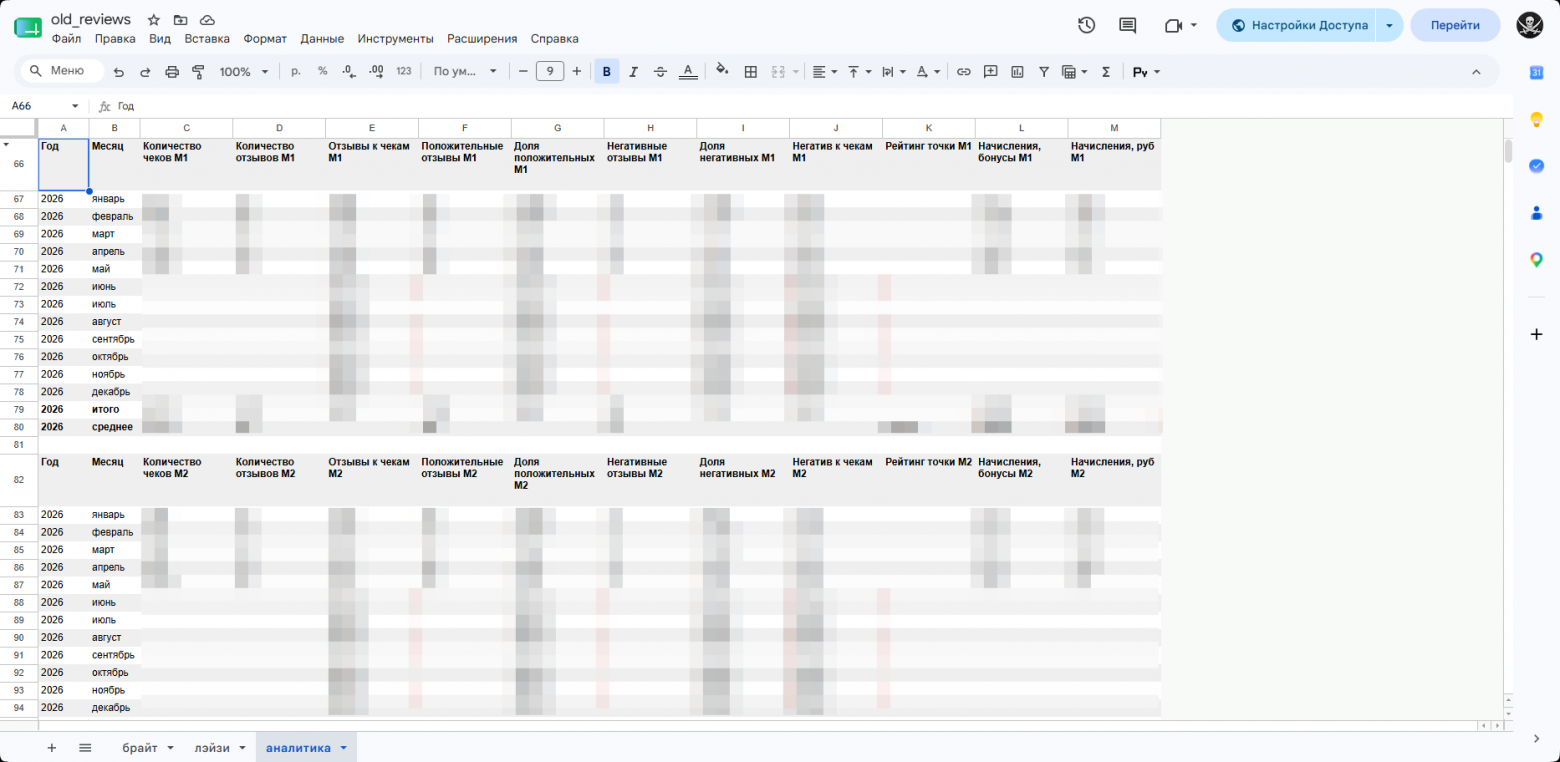Open Keep notes in side panel

1537,119
